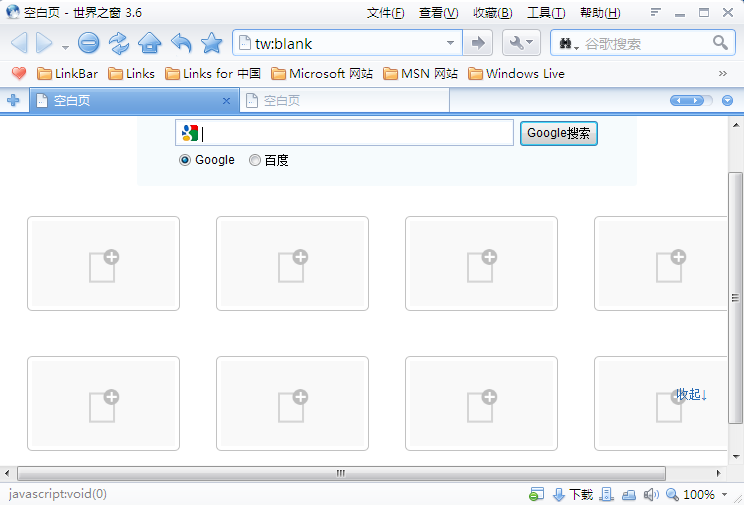Open a new tab with the plus icon
744x505 pixels.
click(x=13, y=100)
